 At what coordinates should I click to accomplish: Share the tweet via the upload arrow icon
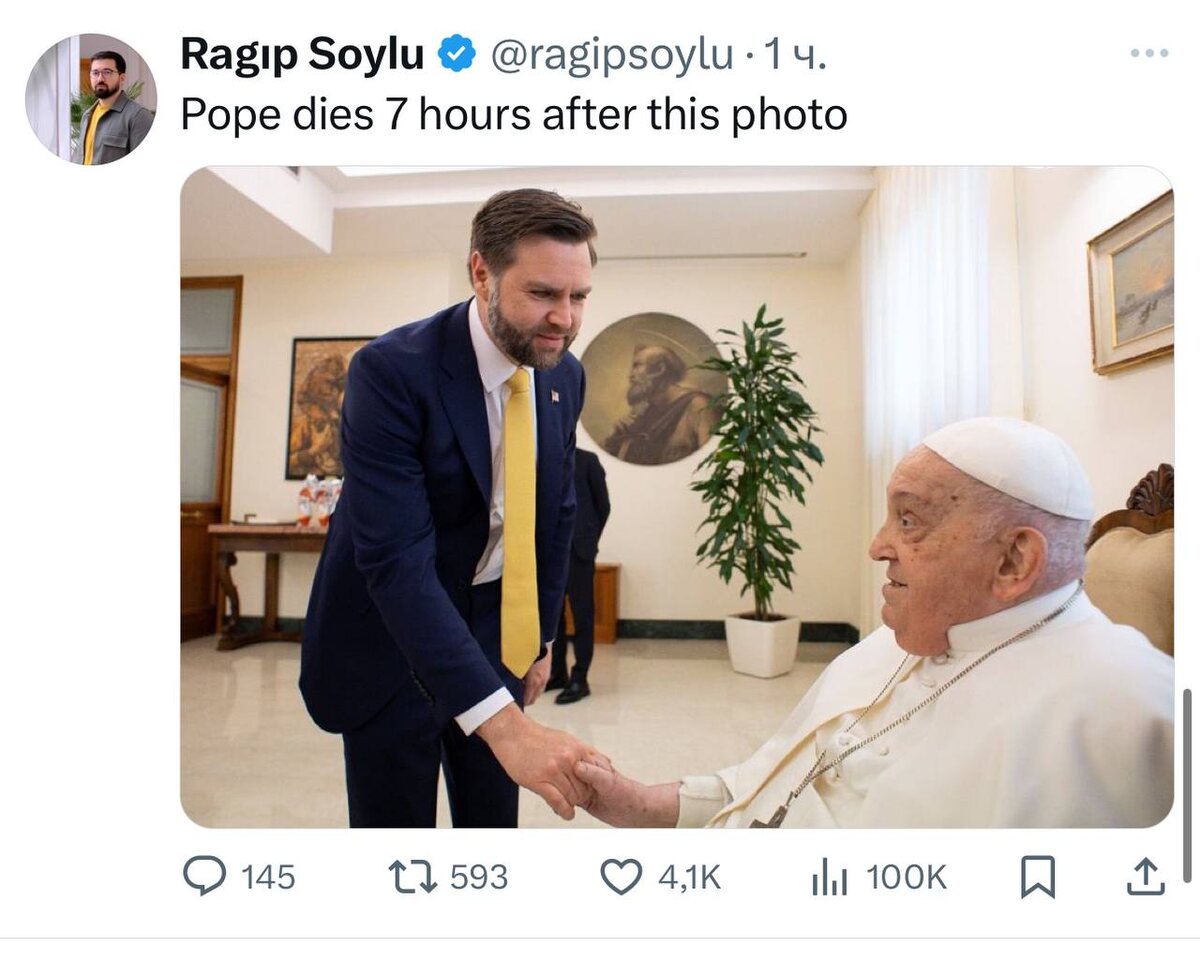pyautogui.click(x=1145, y=877)
